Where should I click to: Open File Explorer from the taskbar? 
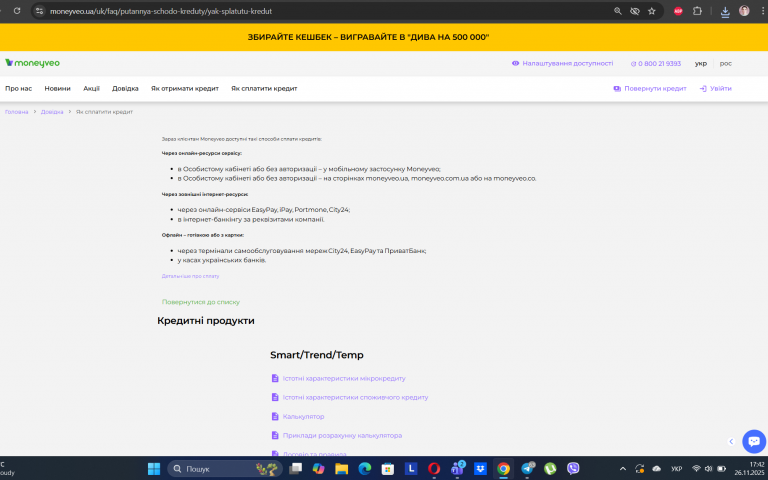tap(341, 469)
